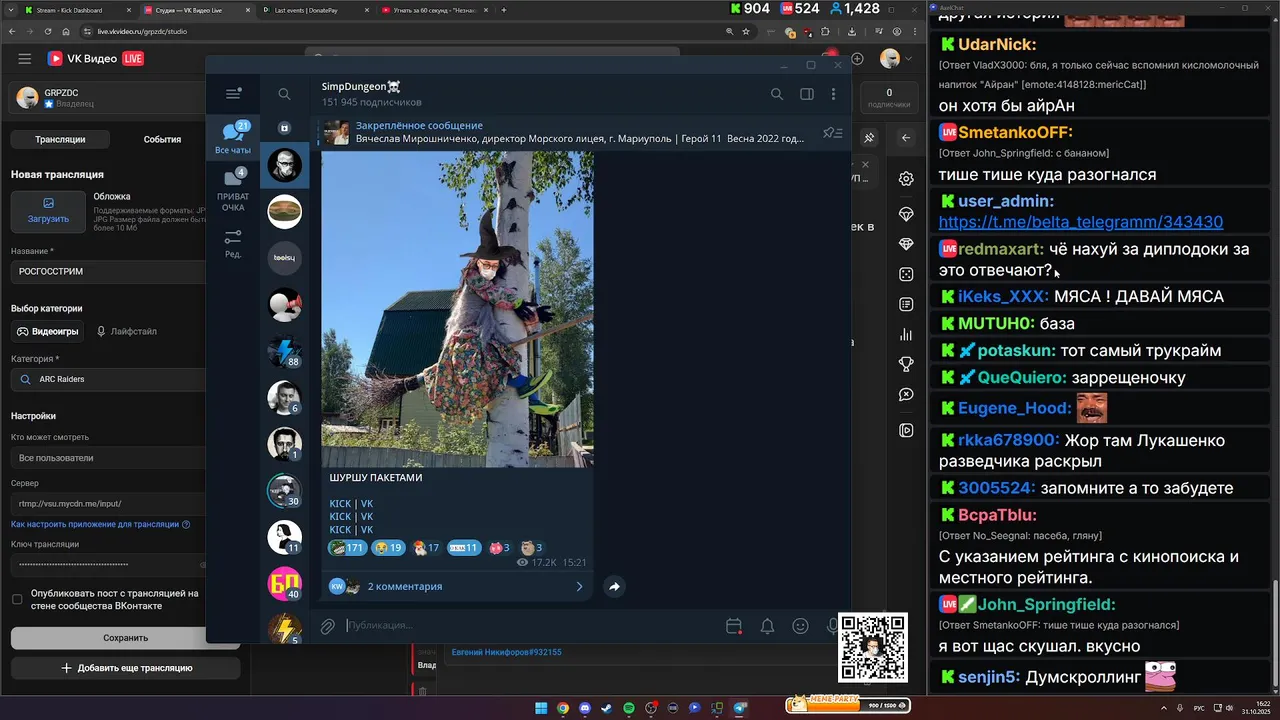Open the witch-on-birch photo in the post

point(457,309)
